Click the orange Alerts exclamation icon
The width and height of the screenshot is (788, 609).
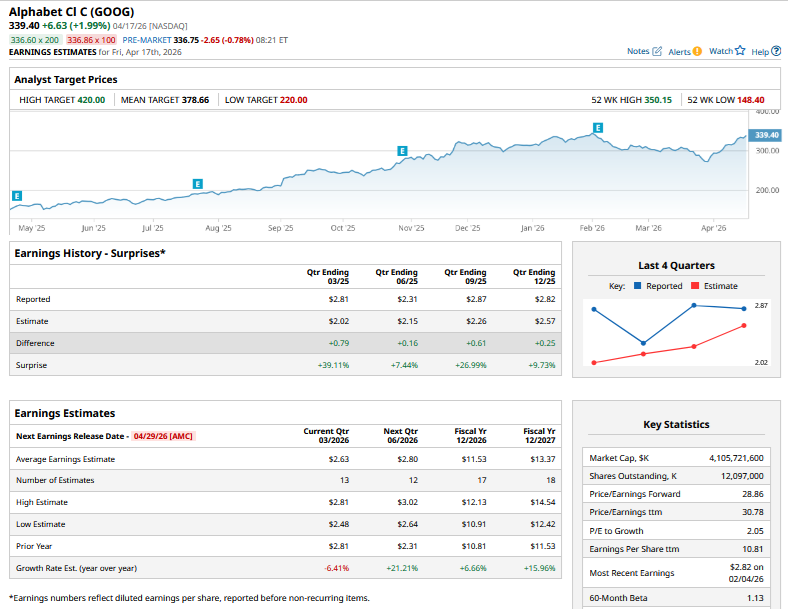[x=697, y=51]
